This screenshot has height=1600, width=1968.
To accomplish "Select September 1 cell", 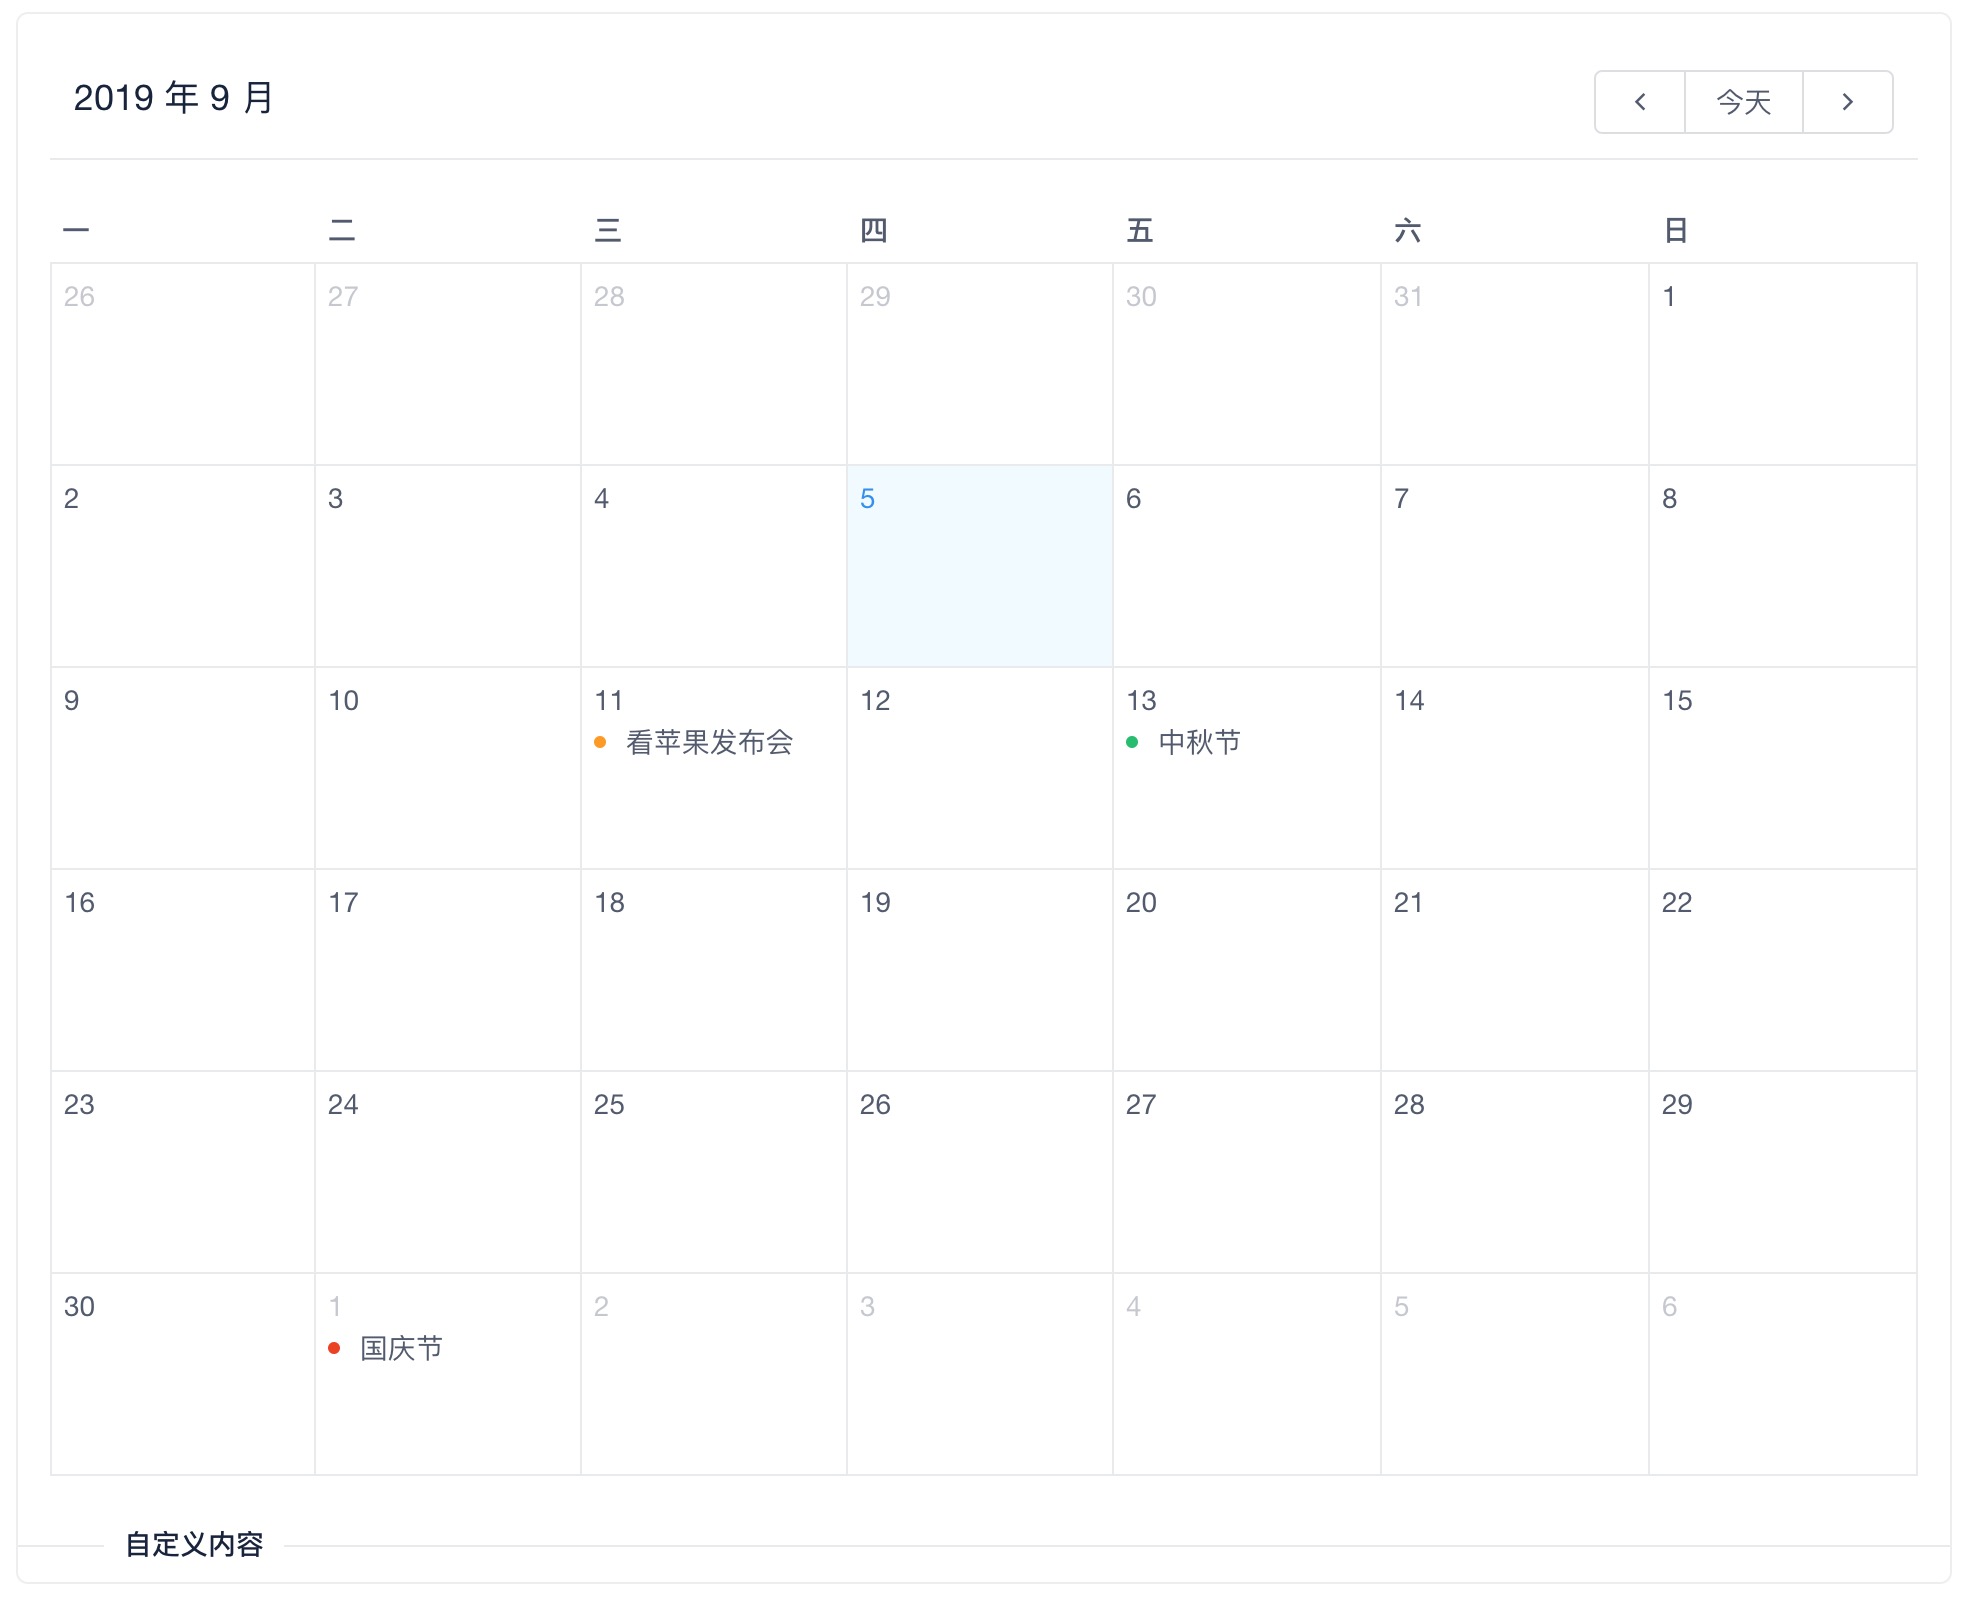I will pos(1782,364).
